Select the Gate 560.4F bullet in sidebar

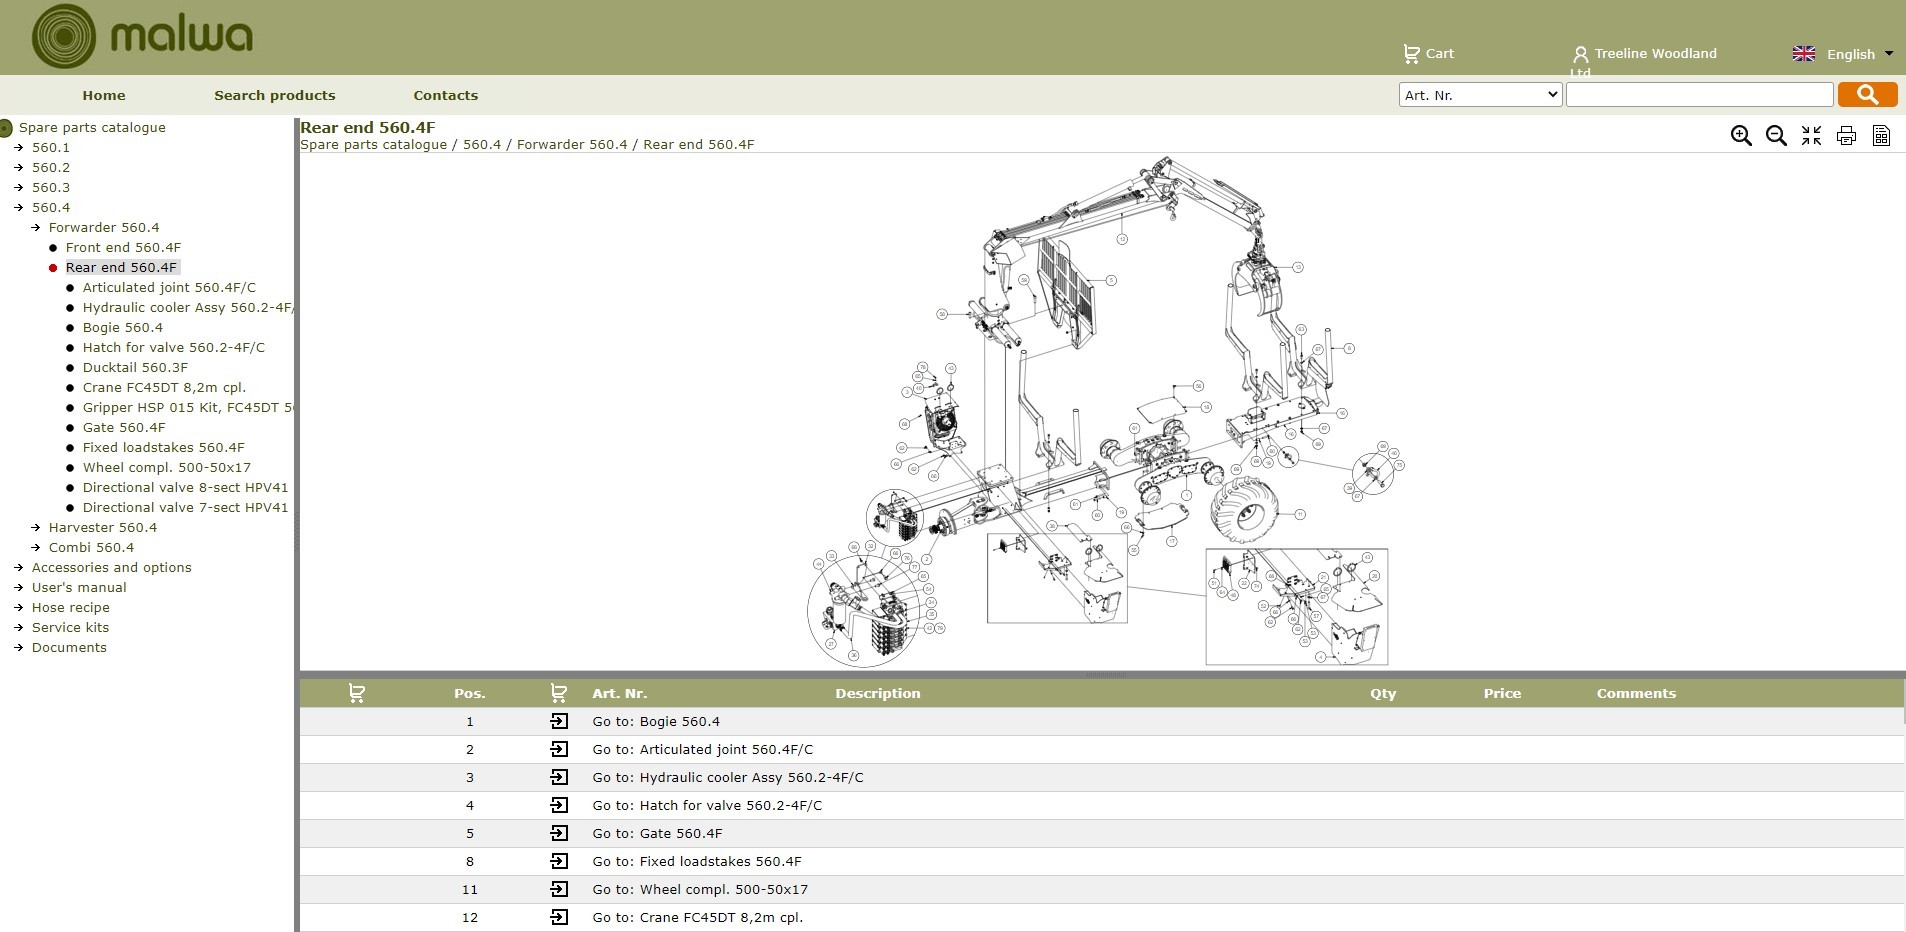[x=124, y=427]
